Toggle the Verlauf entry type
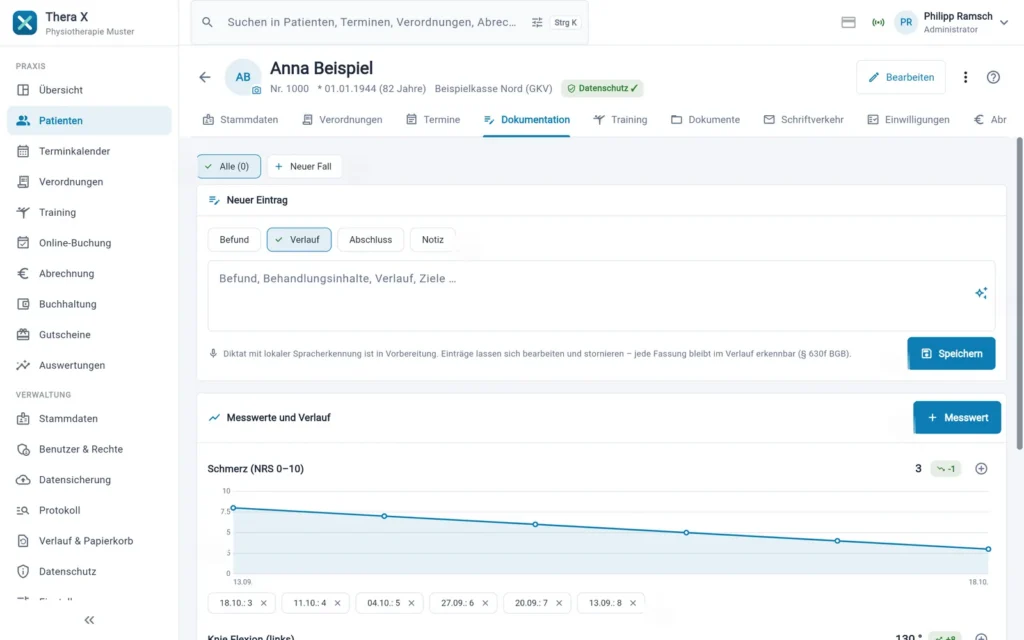 [x=298, y=240]
